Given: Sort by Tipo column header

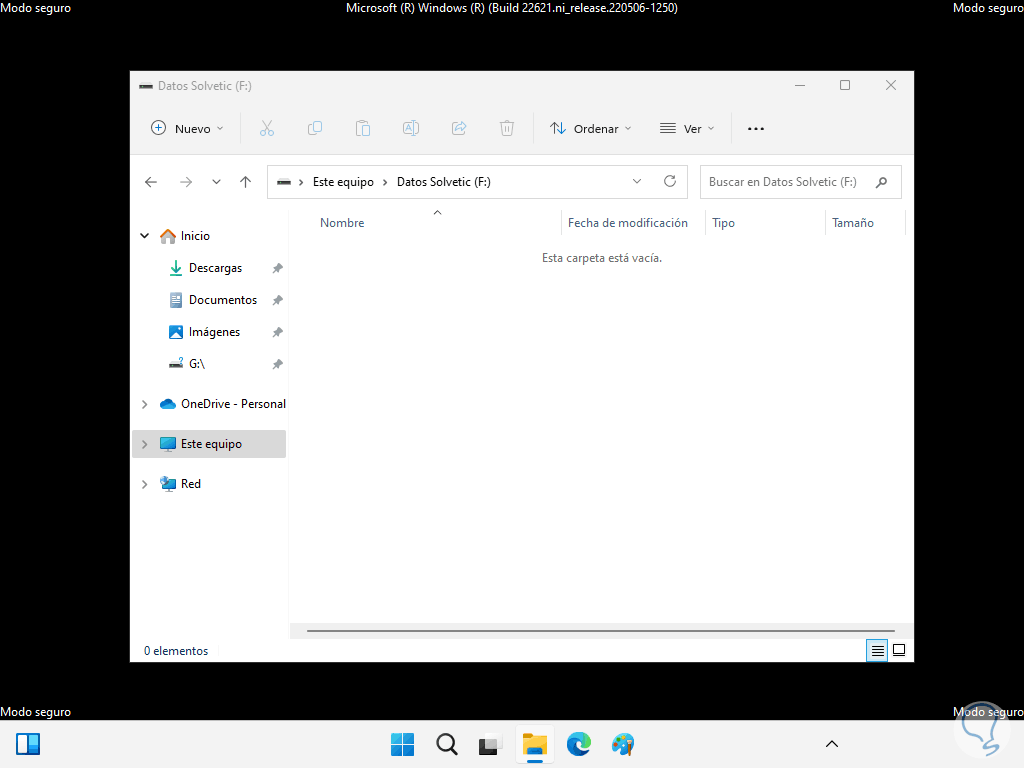Looking at the screenshot, I should (723, 223).
